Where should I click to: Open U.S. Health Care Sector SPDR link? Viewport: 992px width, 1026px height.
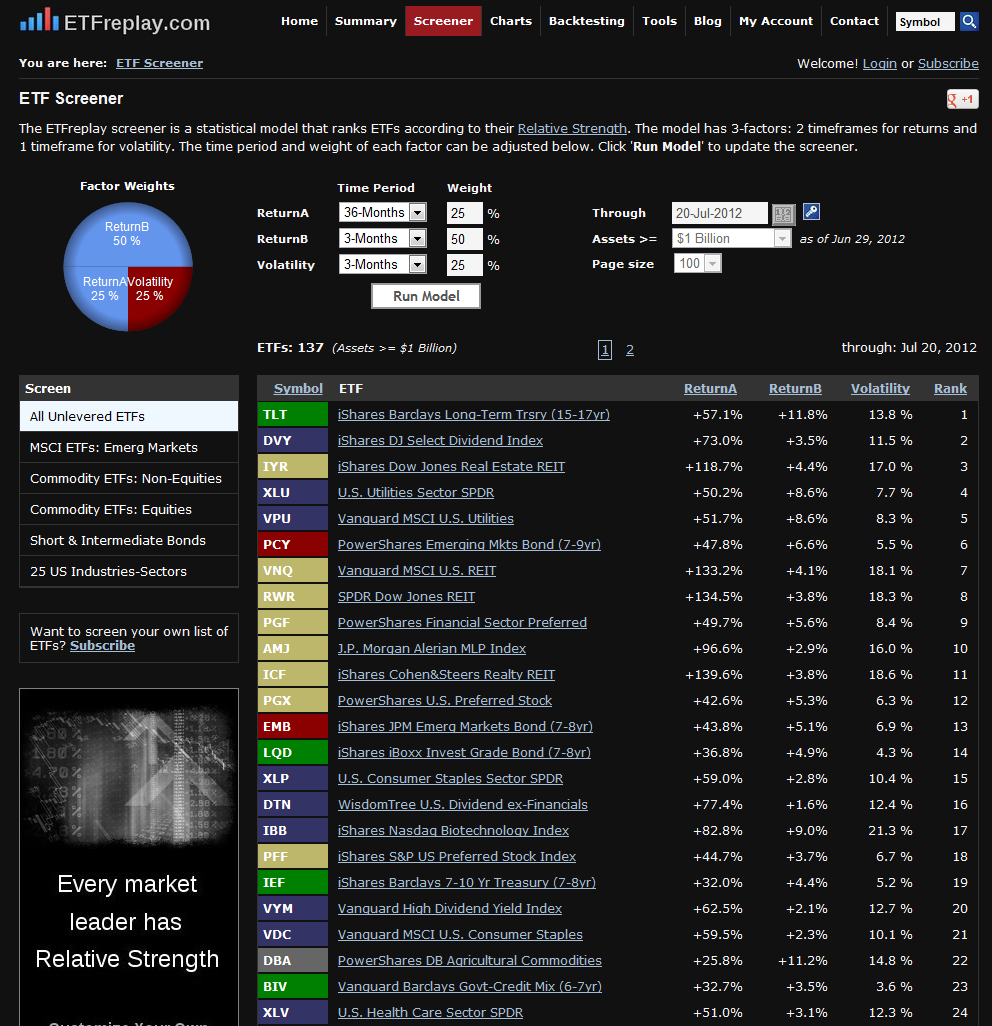click(x=431, y=1013)
